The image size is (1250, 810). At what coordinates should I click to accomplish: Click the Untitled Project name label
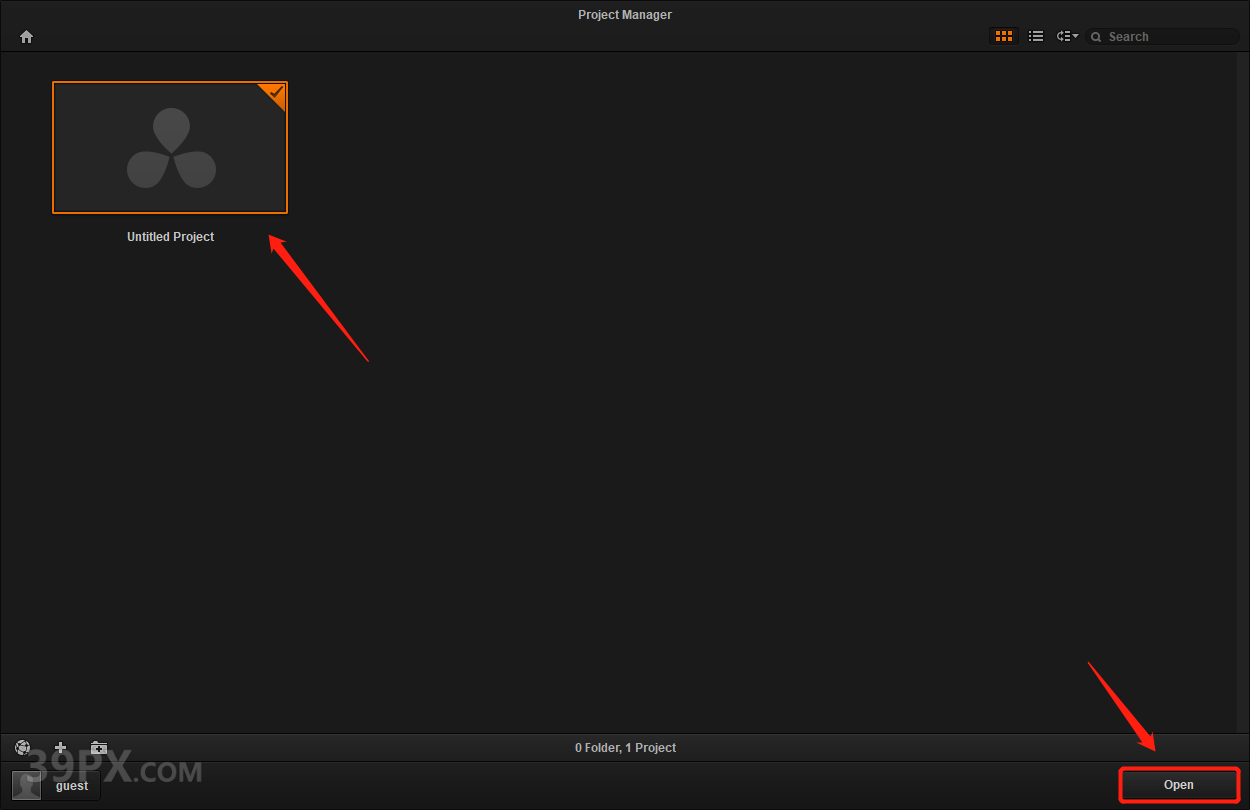[170, 237]
